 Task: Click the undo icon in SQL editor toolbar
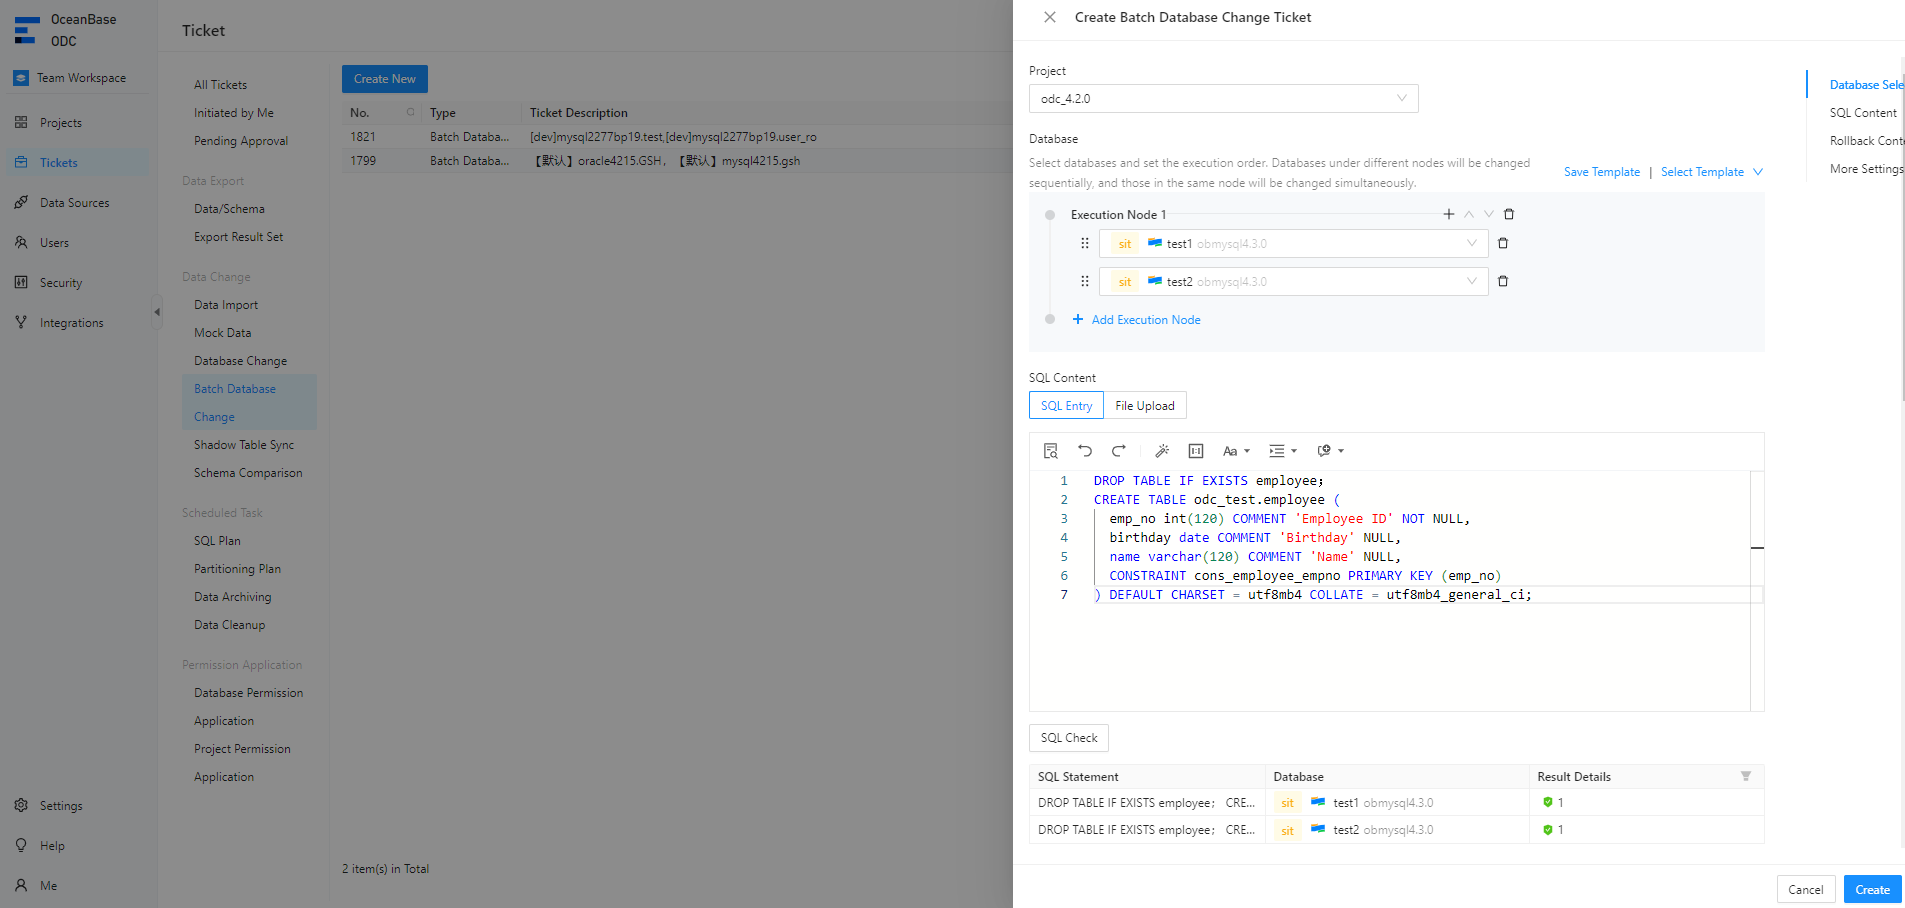click(x=1085, y=451)
